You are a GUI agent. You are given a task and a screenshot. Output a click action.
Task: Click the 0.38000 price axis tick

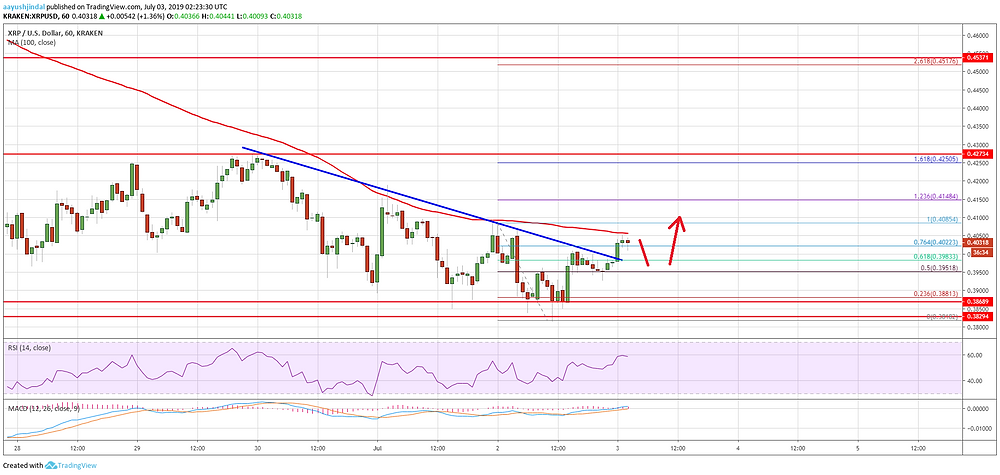coord(979,327)
